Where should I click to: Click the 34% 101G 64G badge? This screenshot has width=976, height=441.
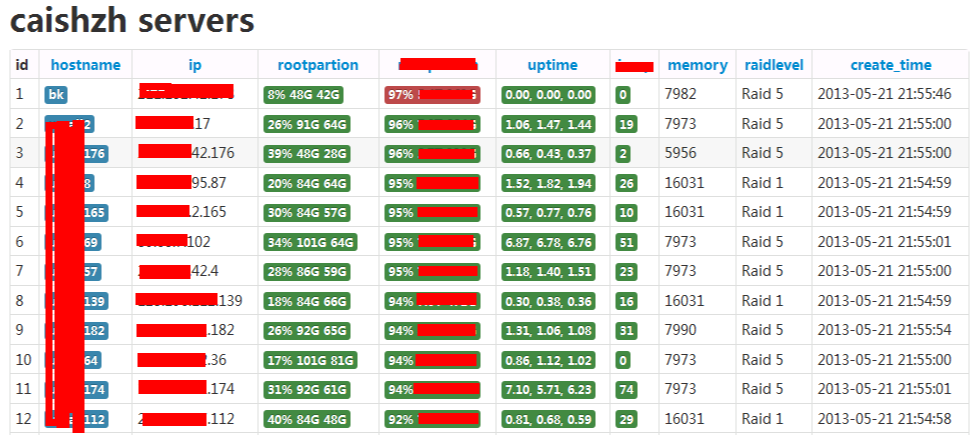pos(311,242)
